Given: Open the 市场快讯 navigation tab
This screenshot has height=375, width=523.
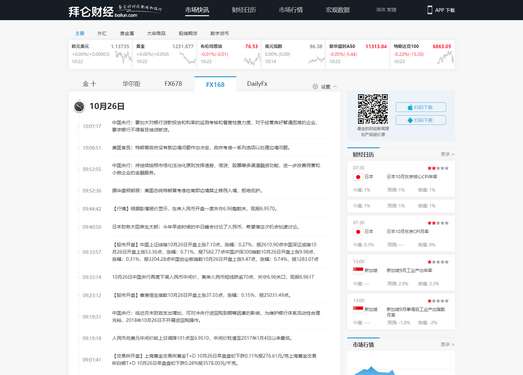Looking at the screenshot, I should coord(197,10).
